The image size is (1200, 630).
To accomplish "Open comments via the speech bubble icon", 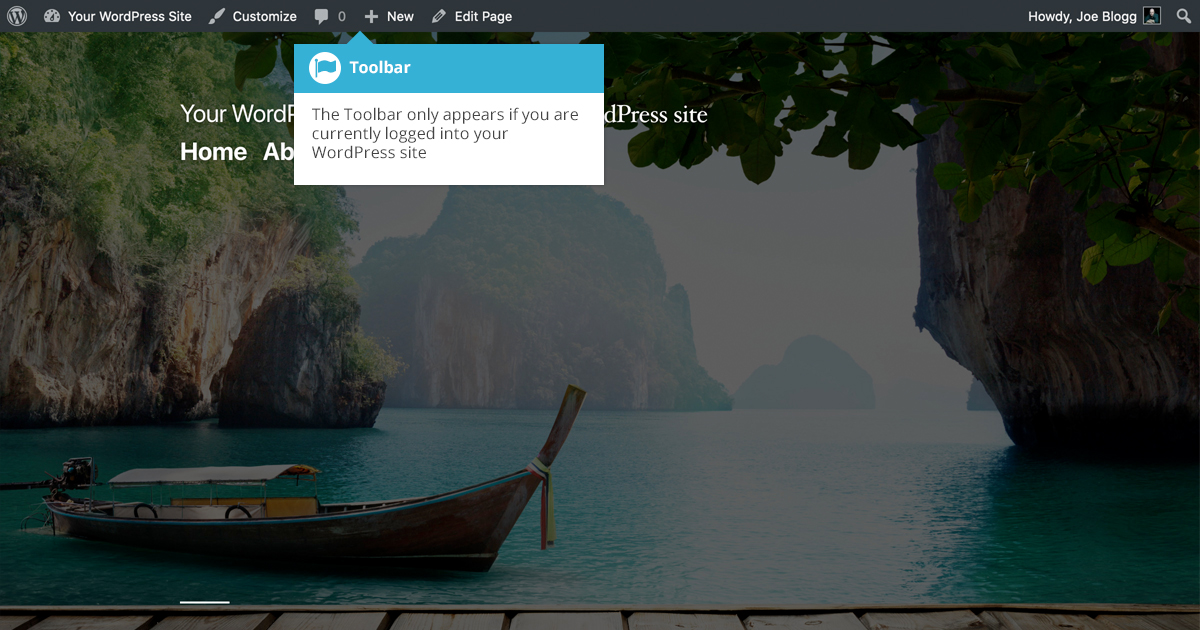I will click(321, 16).
